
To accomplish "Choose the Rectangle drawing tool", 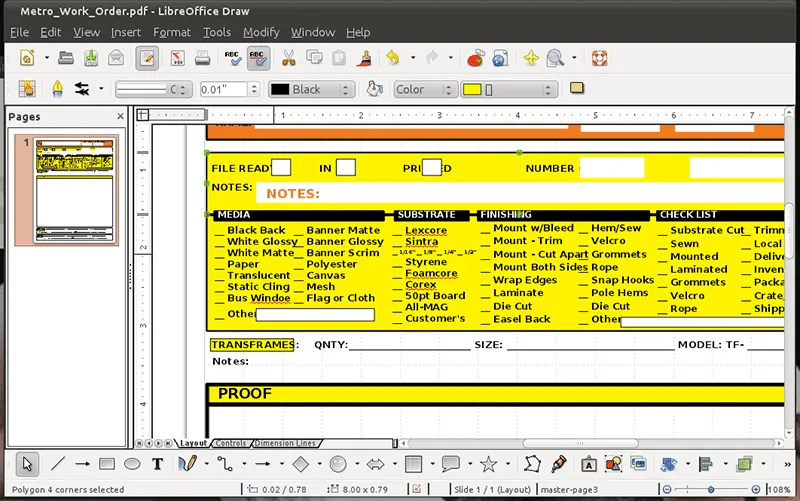I will (107, 464).
